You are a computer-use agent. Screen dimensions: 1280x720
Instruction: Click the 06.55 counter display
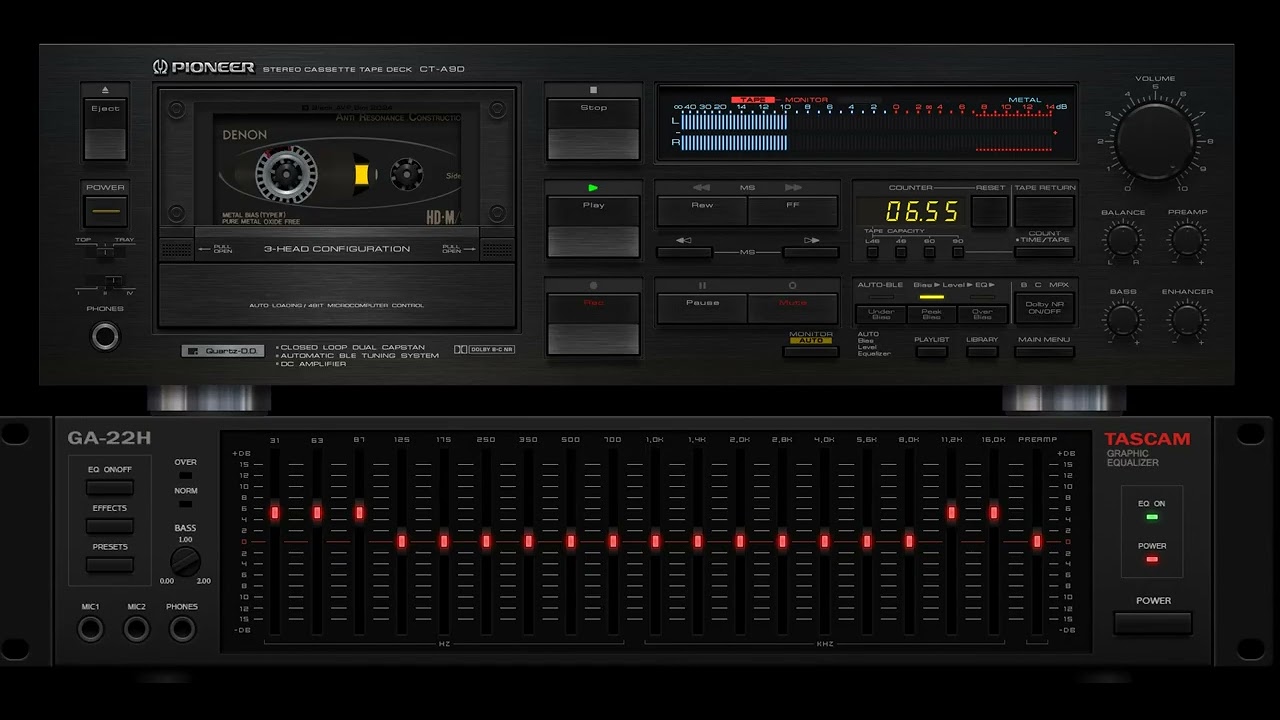(x=910, y=212)
